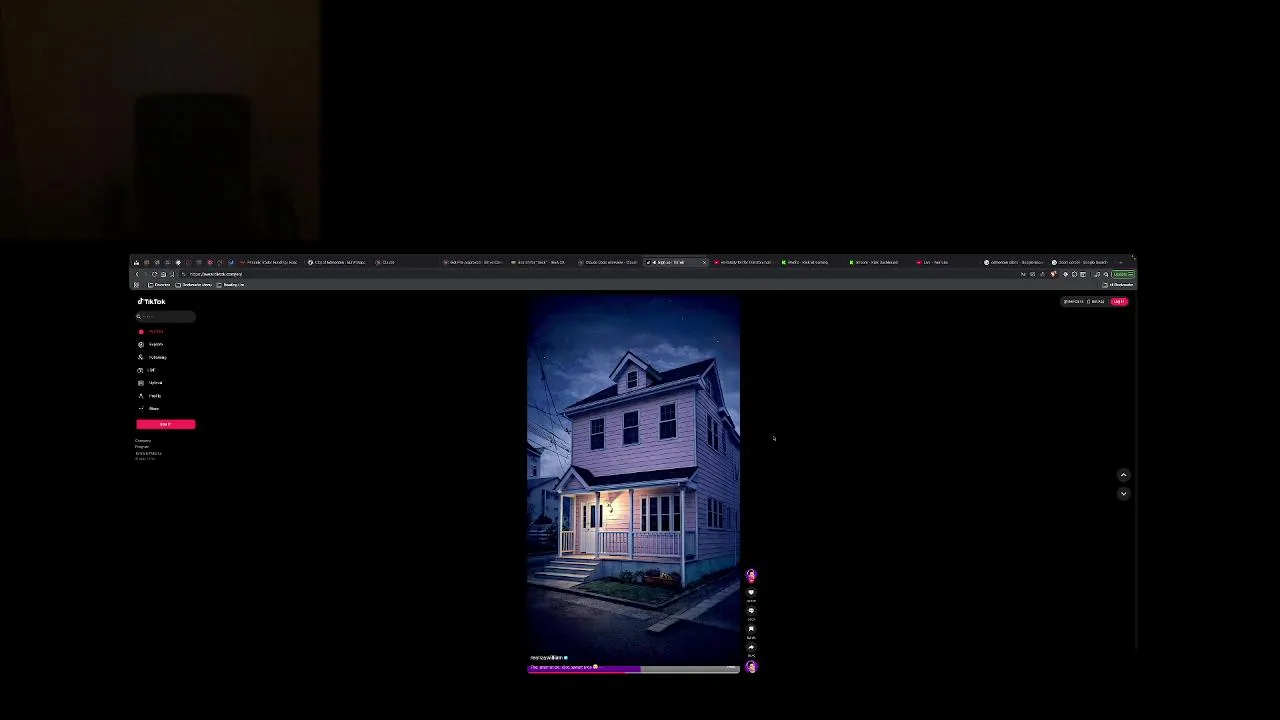This screenshot has height=720, width=1280.
Task: Open the Reading List bookmark folder
Action: (231, 285)
